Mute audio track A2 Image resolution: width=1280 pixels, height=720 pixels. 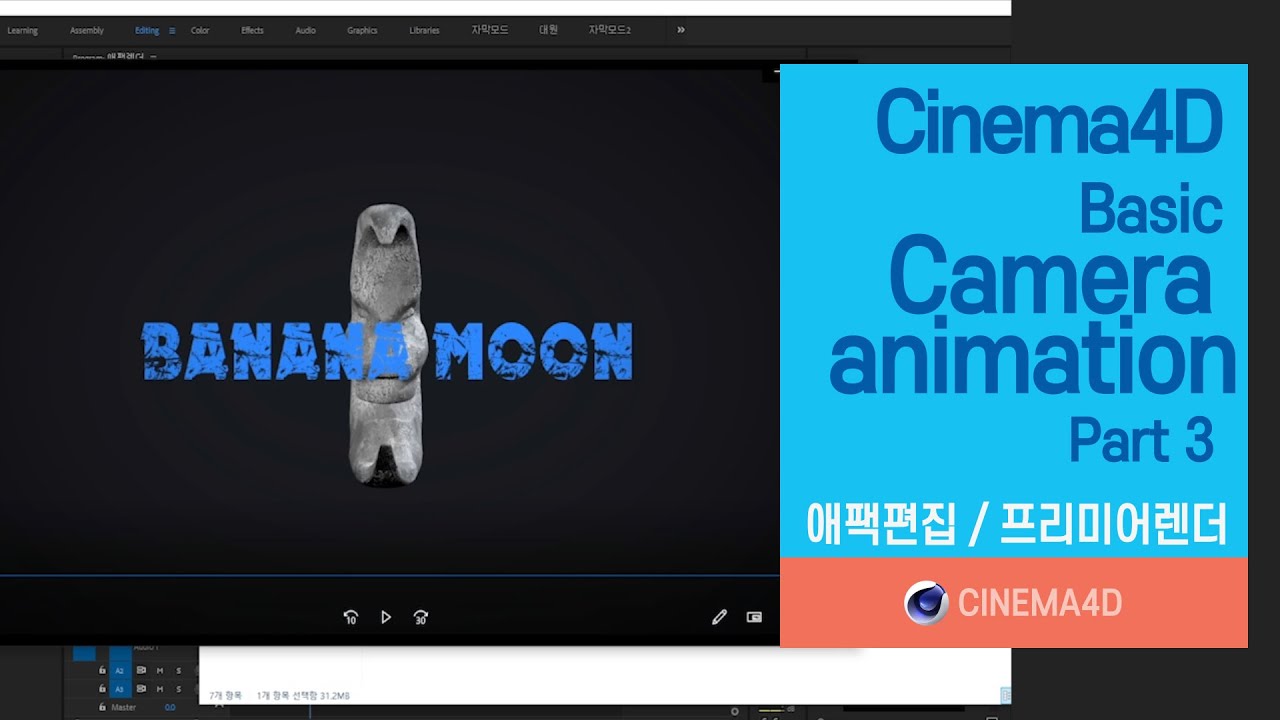click(x=160, y=671)
